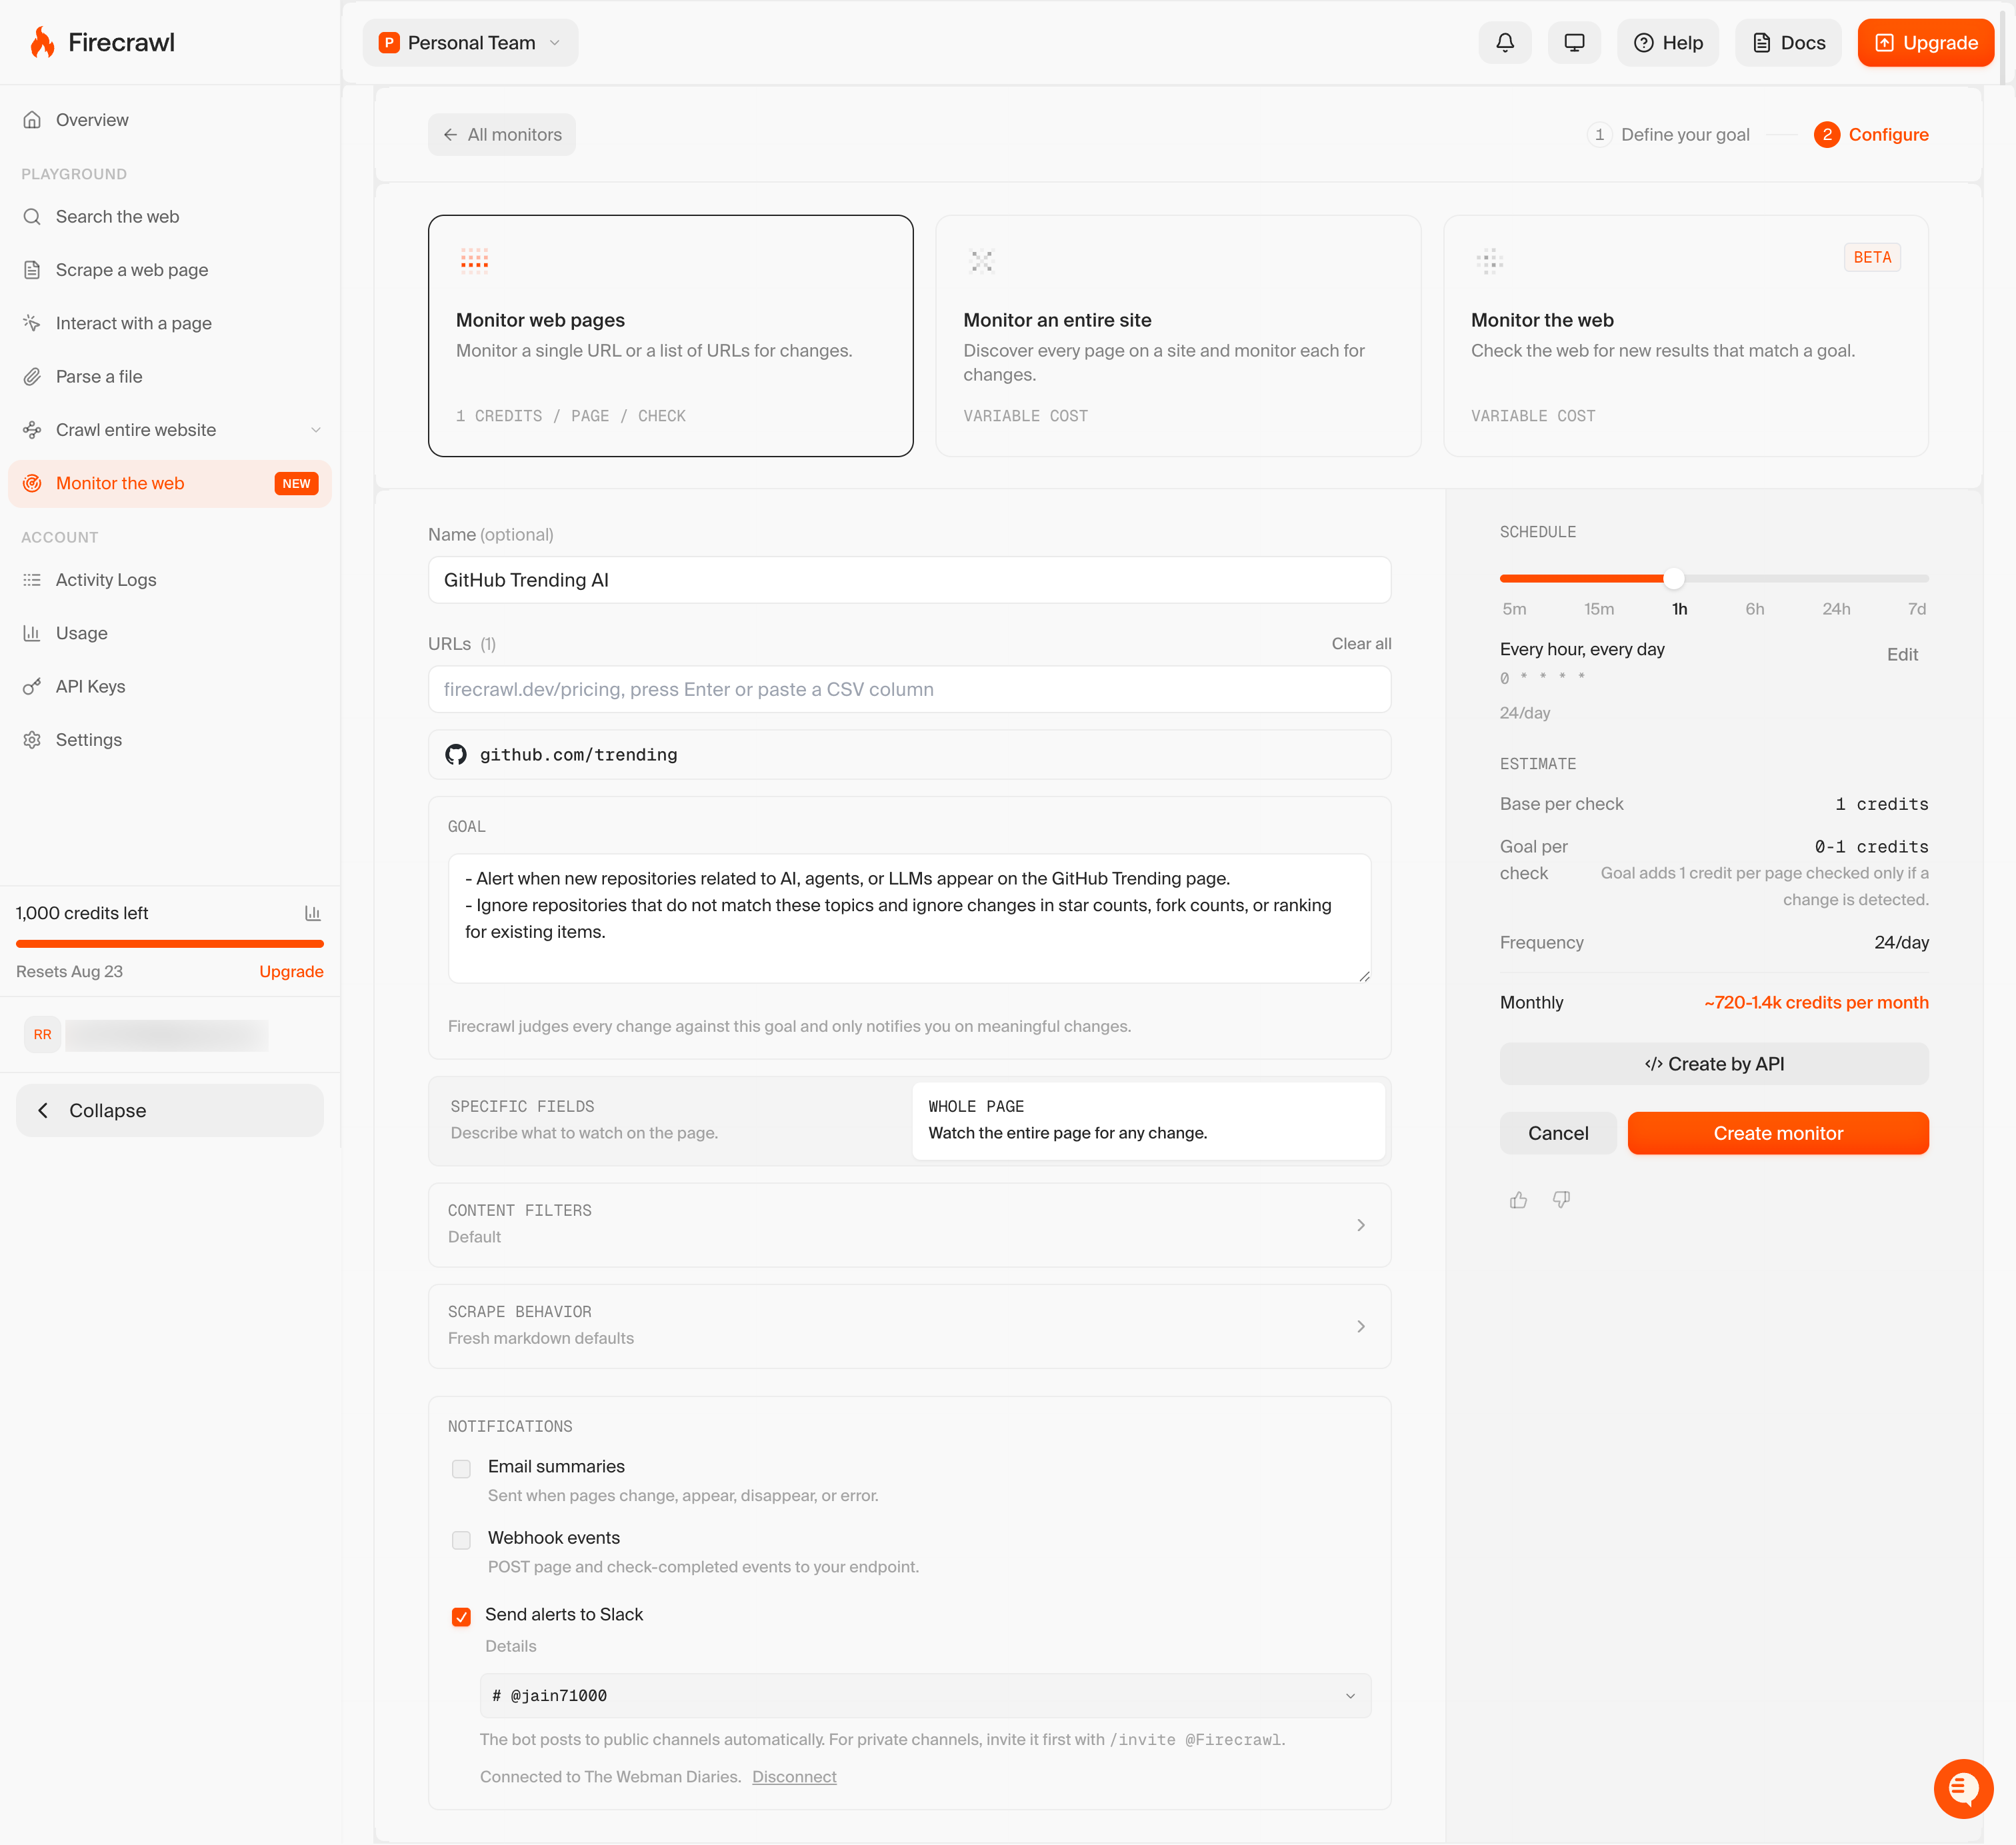Screen dimensions: 2016x1845
Task: Click the Name field GitHub Trending AI
Action: pos(909,581)
